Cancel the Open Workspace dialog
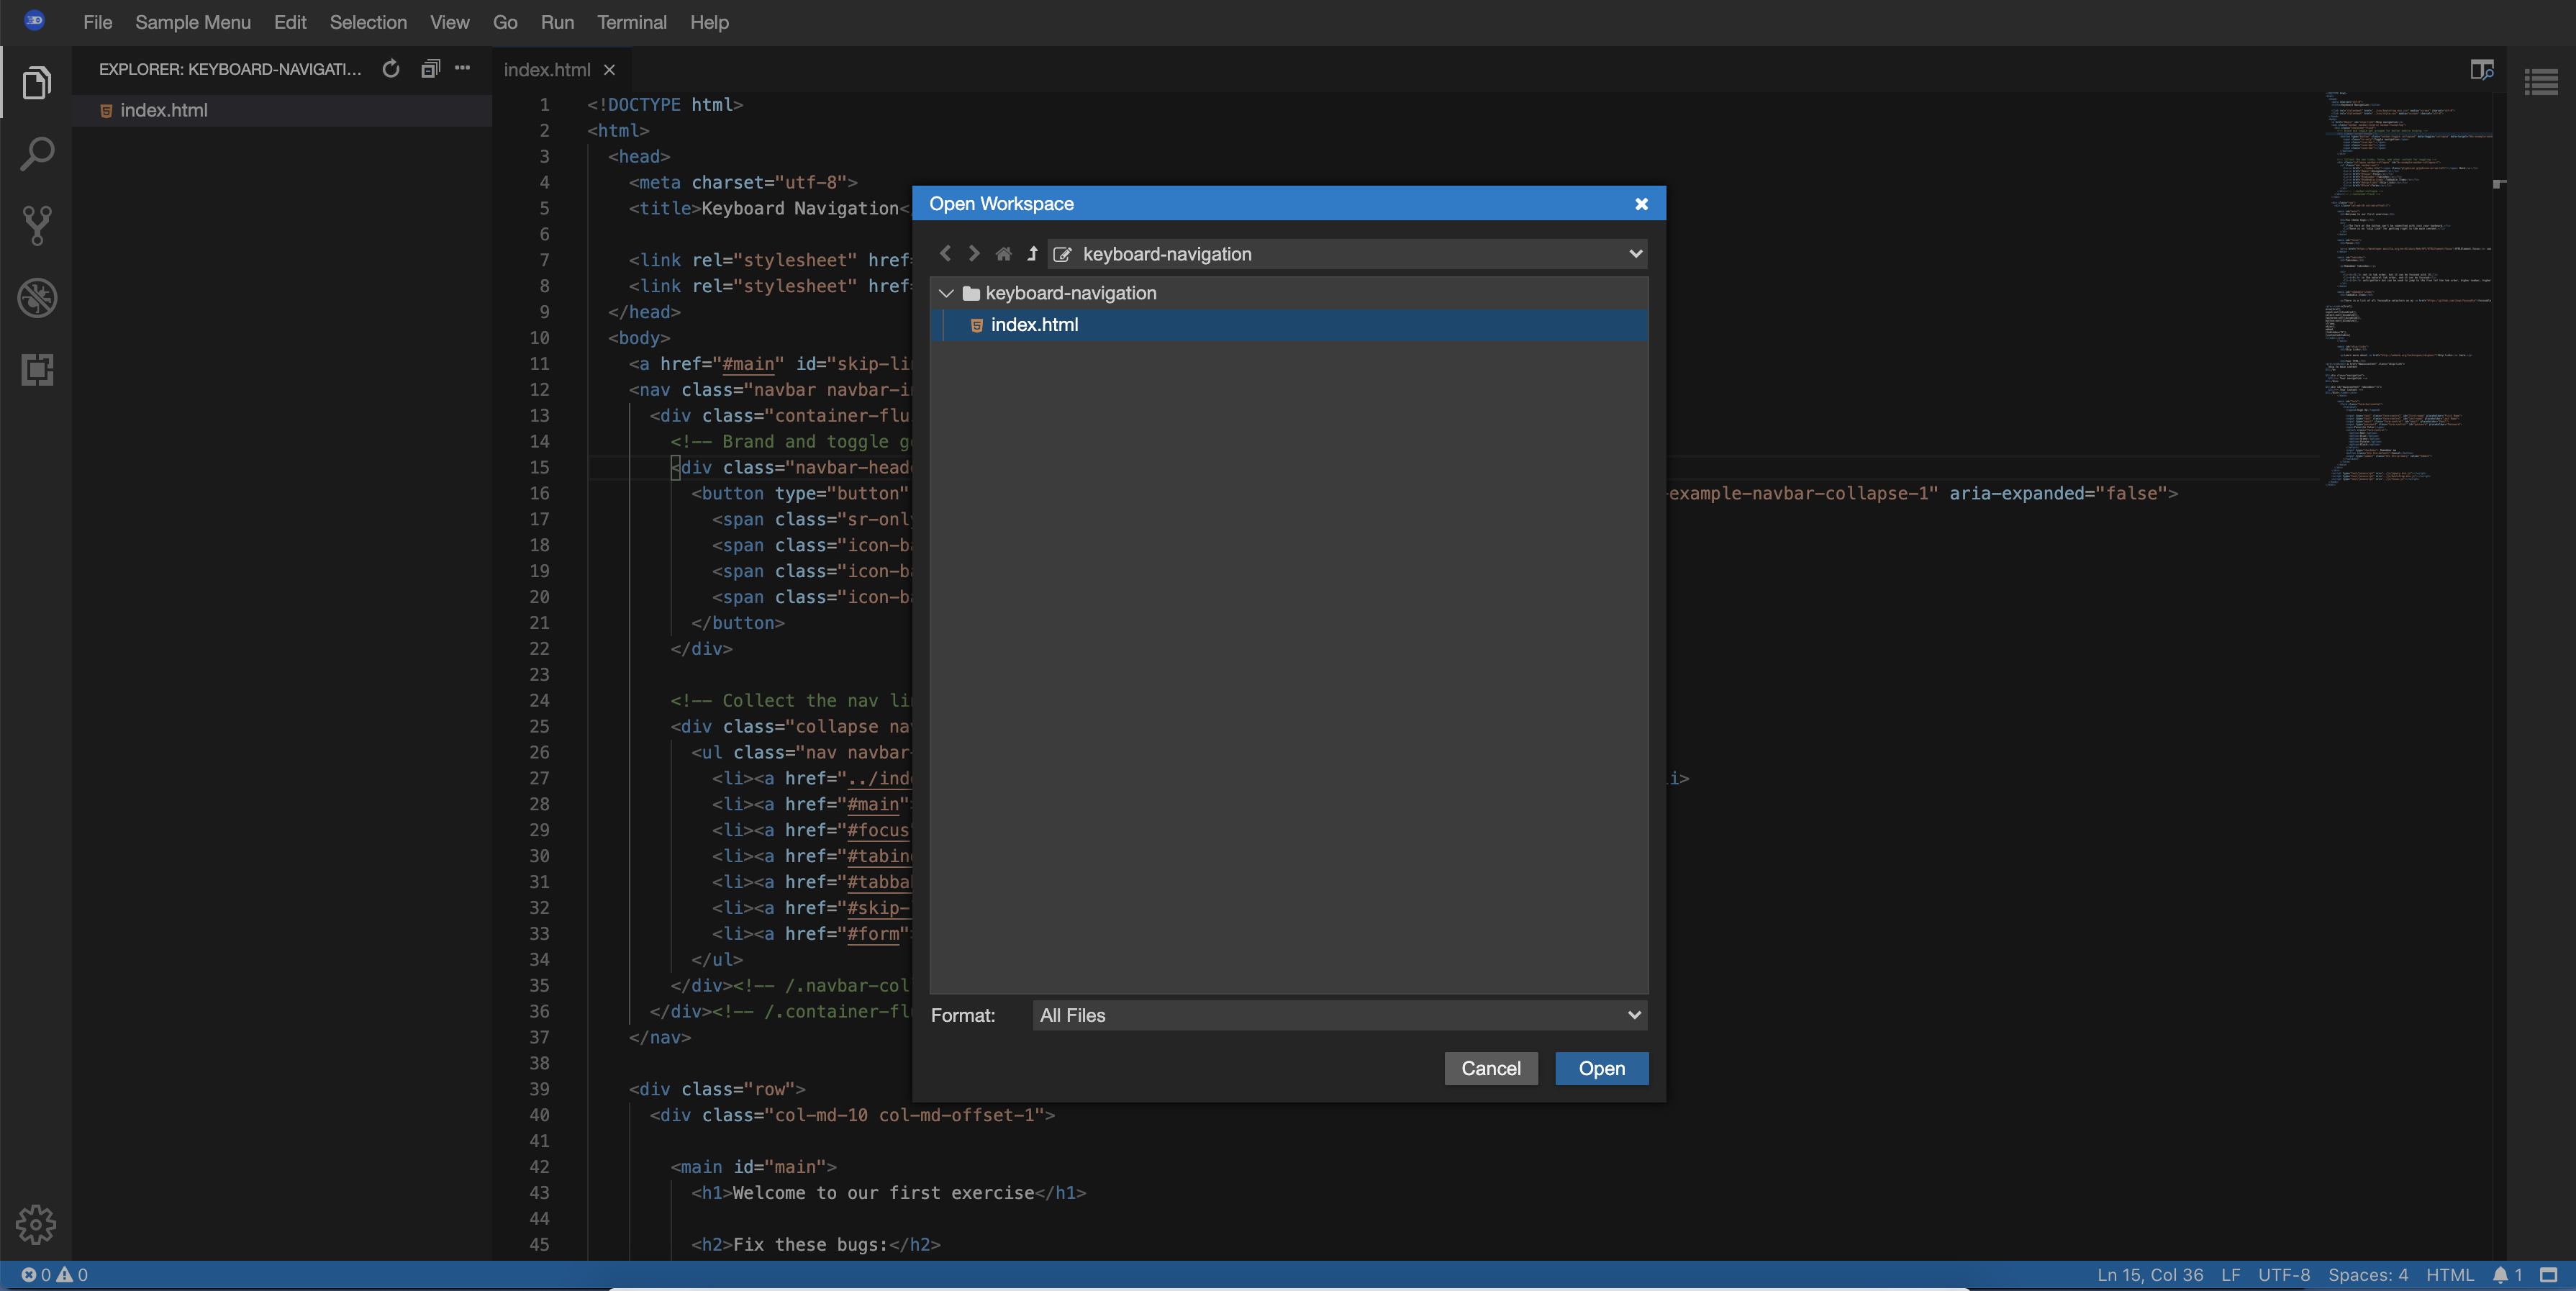The width and height of the screenshot is (2576, 1291). click(1490, 1068)
